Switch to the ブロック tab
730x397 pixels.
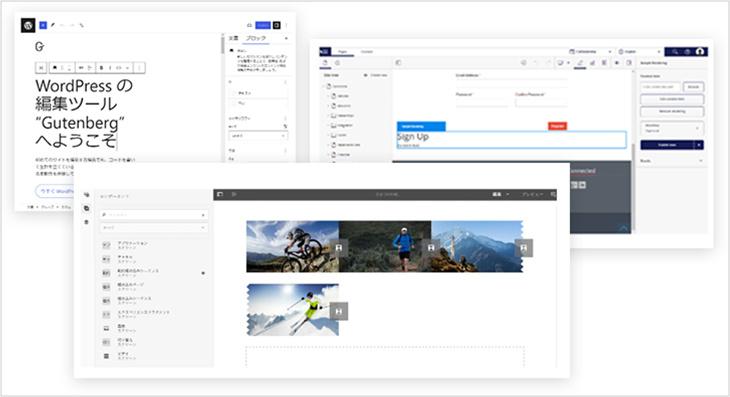(x=256, y=38)
